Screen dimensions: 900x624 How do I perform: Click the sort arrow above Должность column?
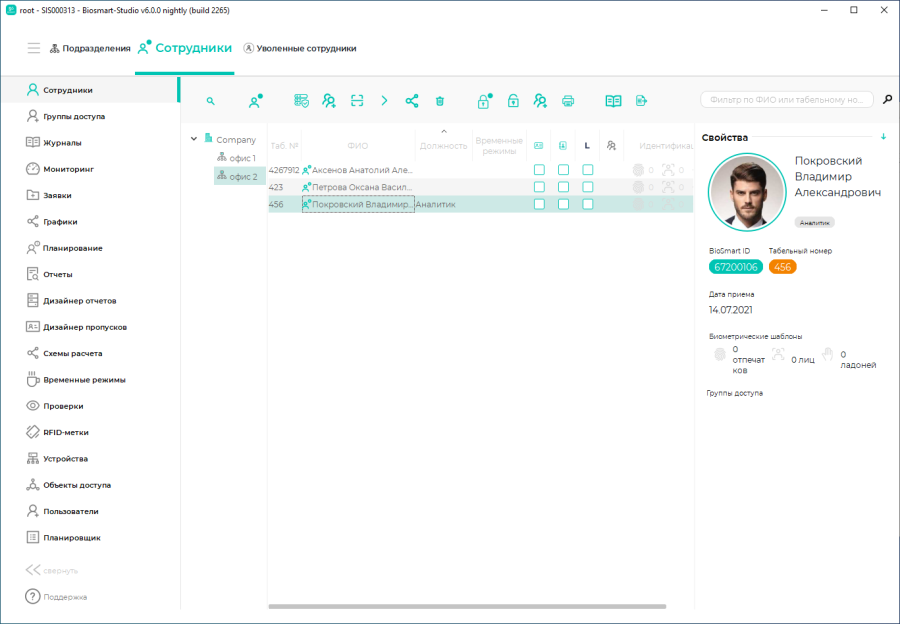pos(444,131)
